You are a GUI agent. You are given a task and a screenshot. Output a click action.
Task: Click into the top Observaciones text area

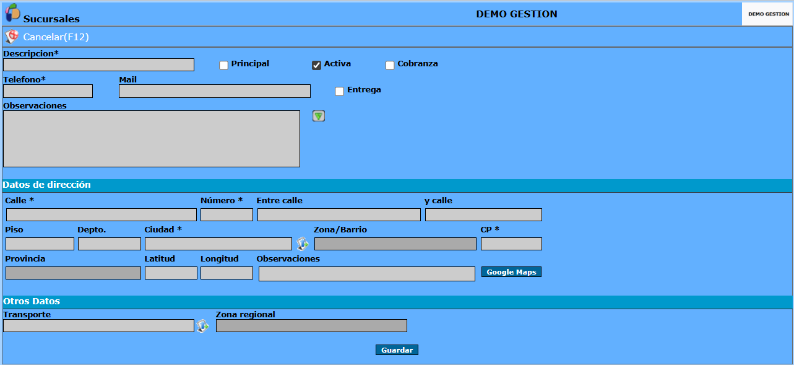click(x=151, y=139)
